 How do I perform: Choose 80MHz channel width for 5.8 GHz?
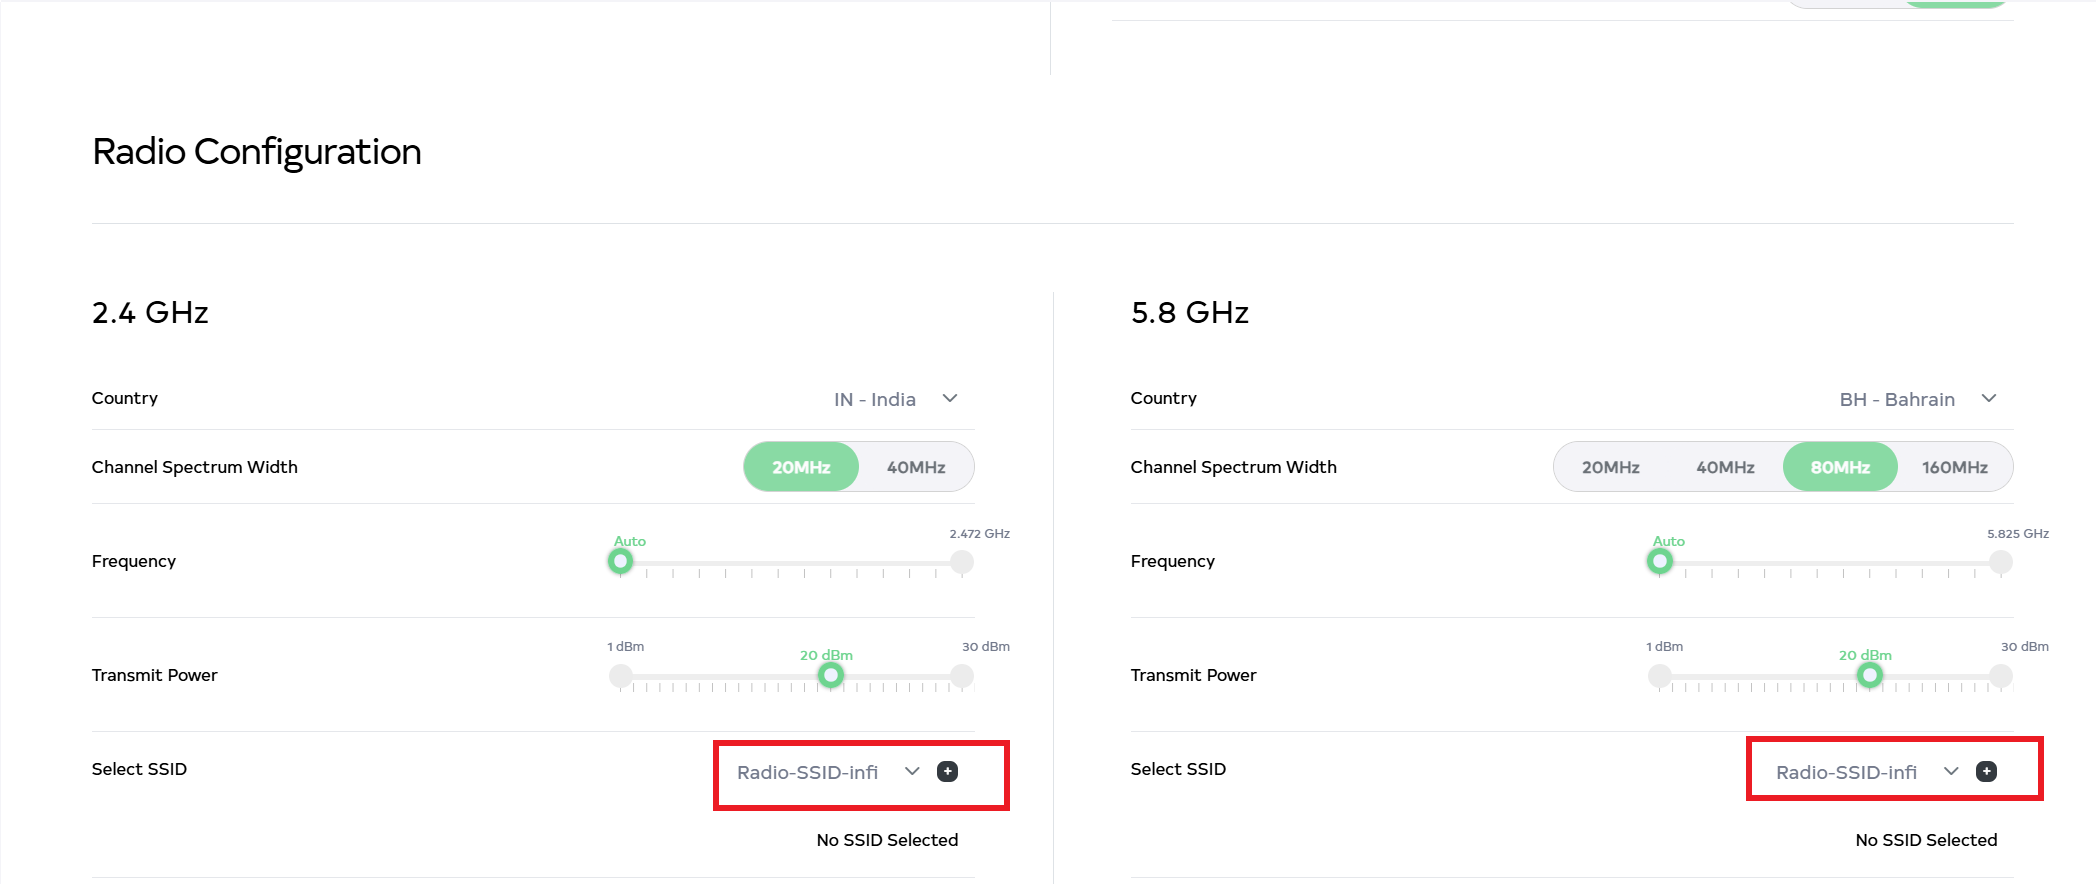pos(1840,467)
